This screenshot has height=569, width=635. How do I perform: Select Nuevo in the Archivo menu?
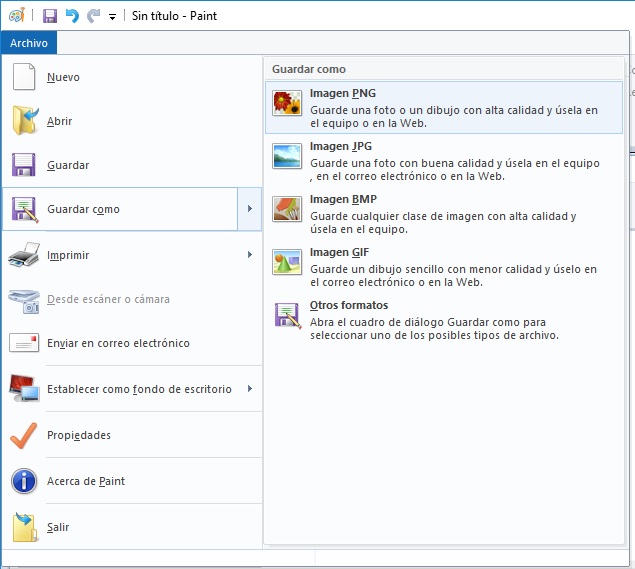pos(132,77)
